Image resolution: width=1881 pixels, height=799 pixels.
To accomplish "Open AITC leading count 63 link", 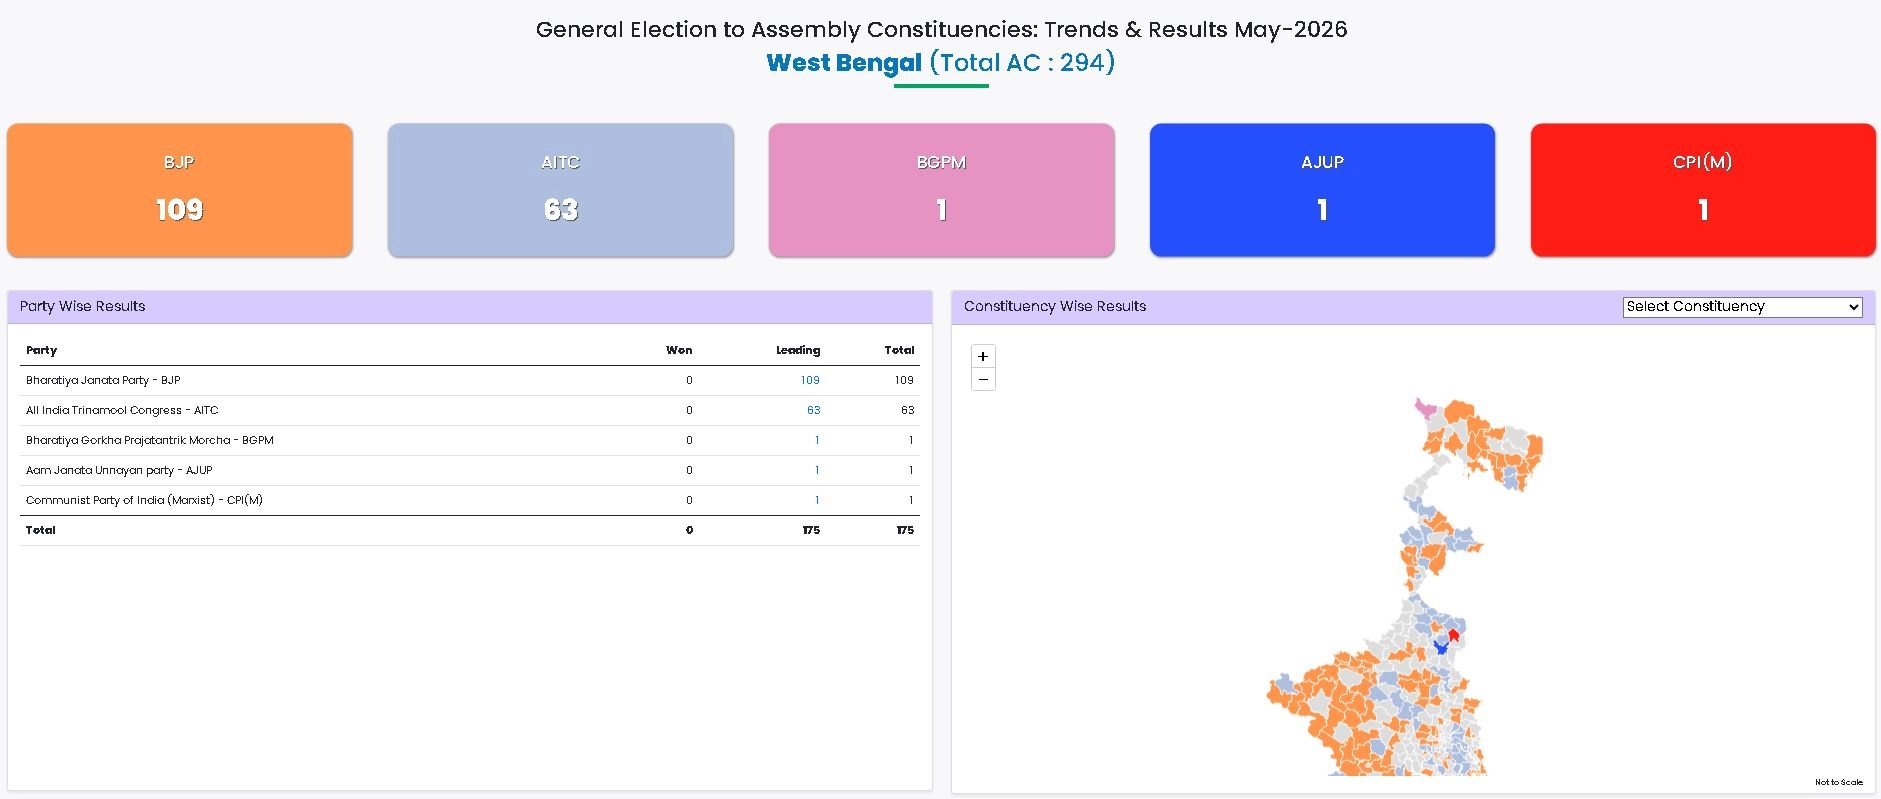I will coord(814,410).
